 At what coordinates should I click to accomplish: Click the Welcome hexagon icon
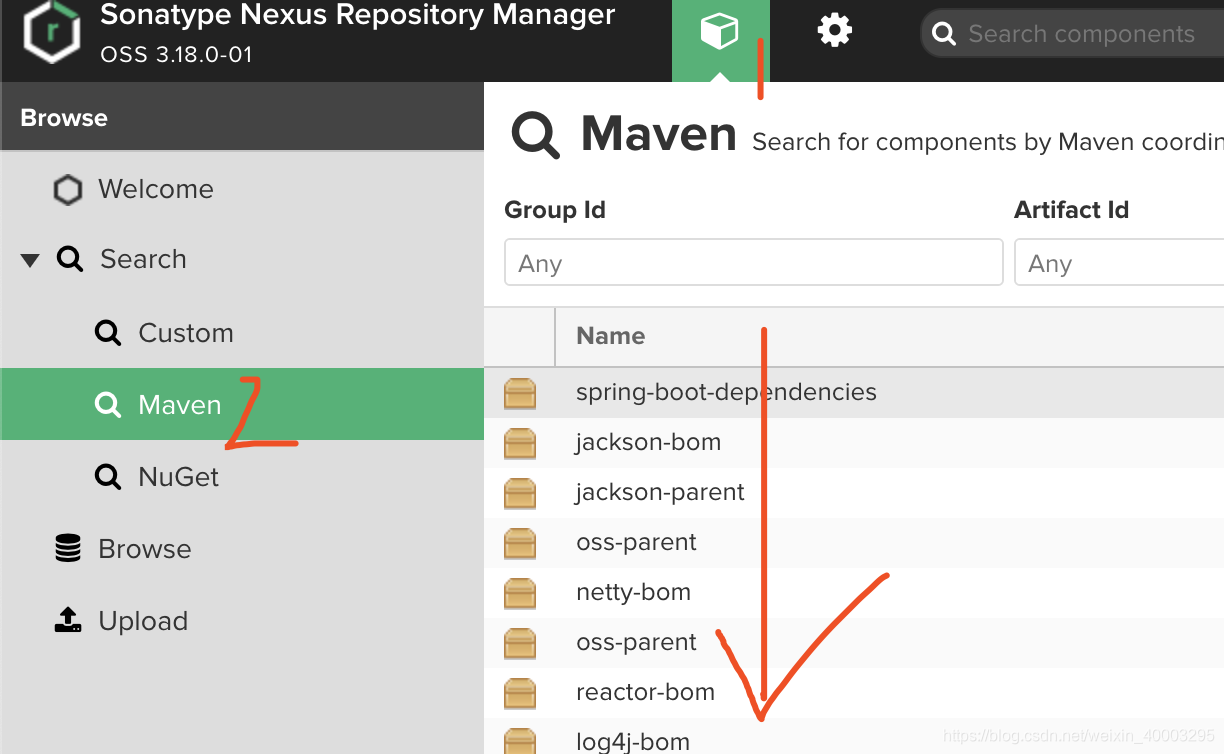coord(67,190)
